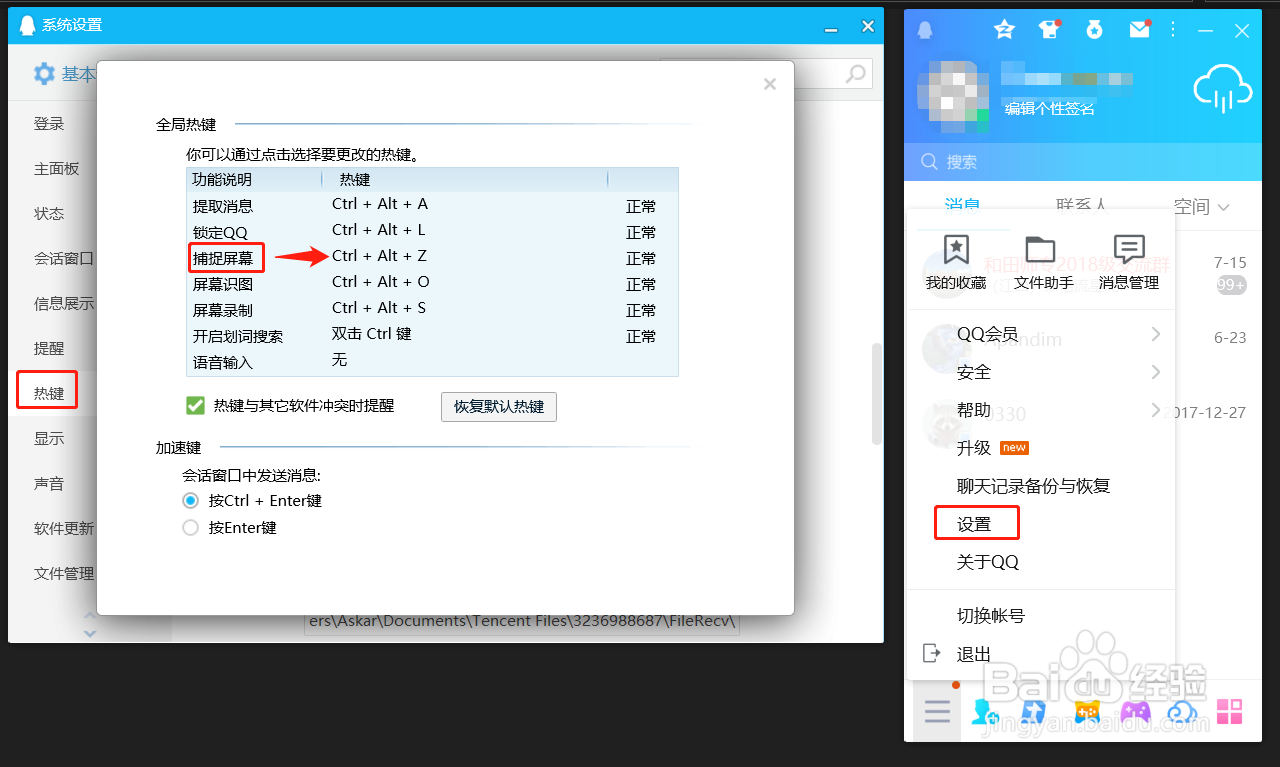This screenshot has height=767, width=1280.
Task: Click the hamburger main menu button
Action: 937,712
